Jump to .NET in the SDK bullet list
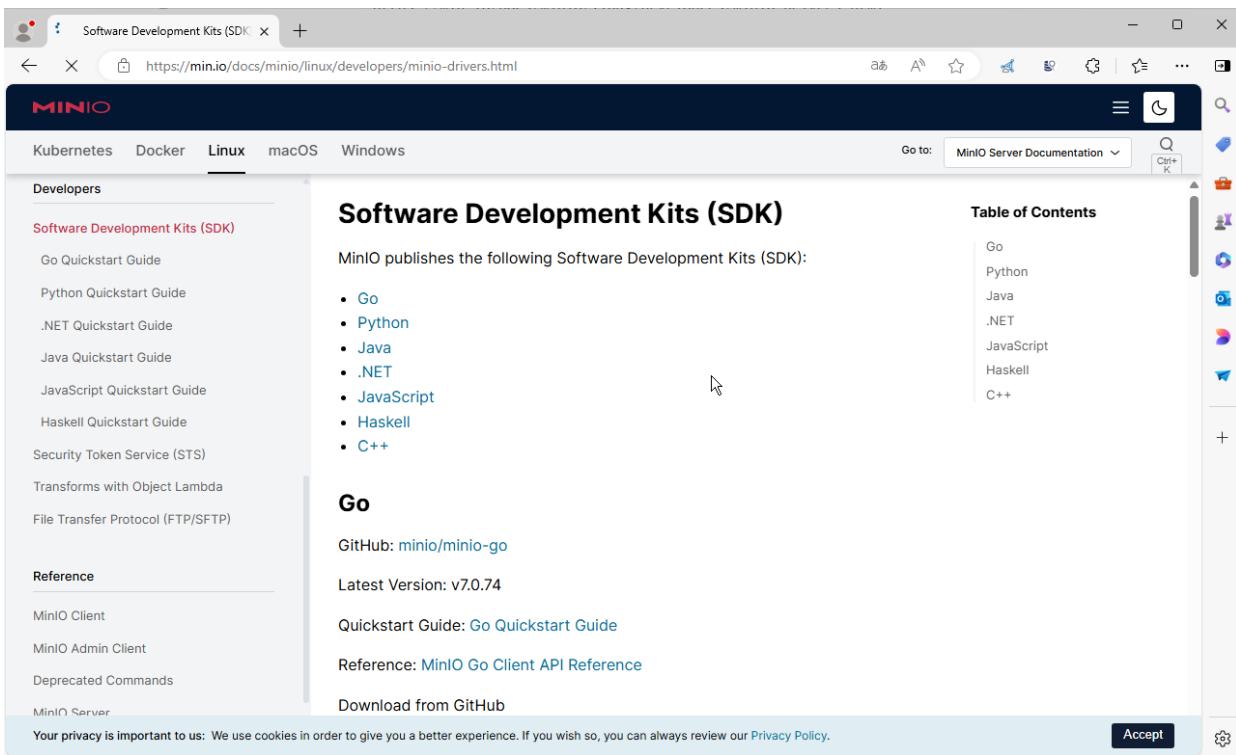 [375, 372]
